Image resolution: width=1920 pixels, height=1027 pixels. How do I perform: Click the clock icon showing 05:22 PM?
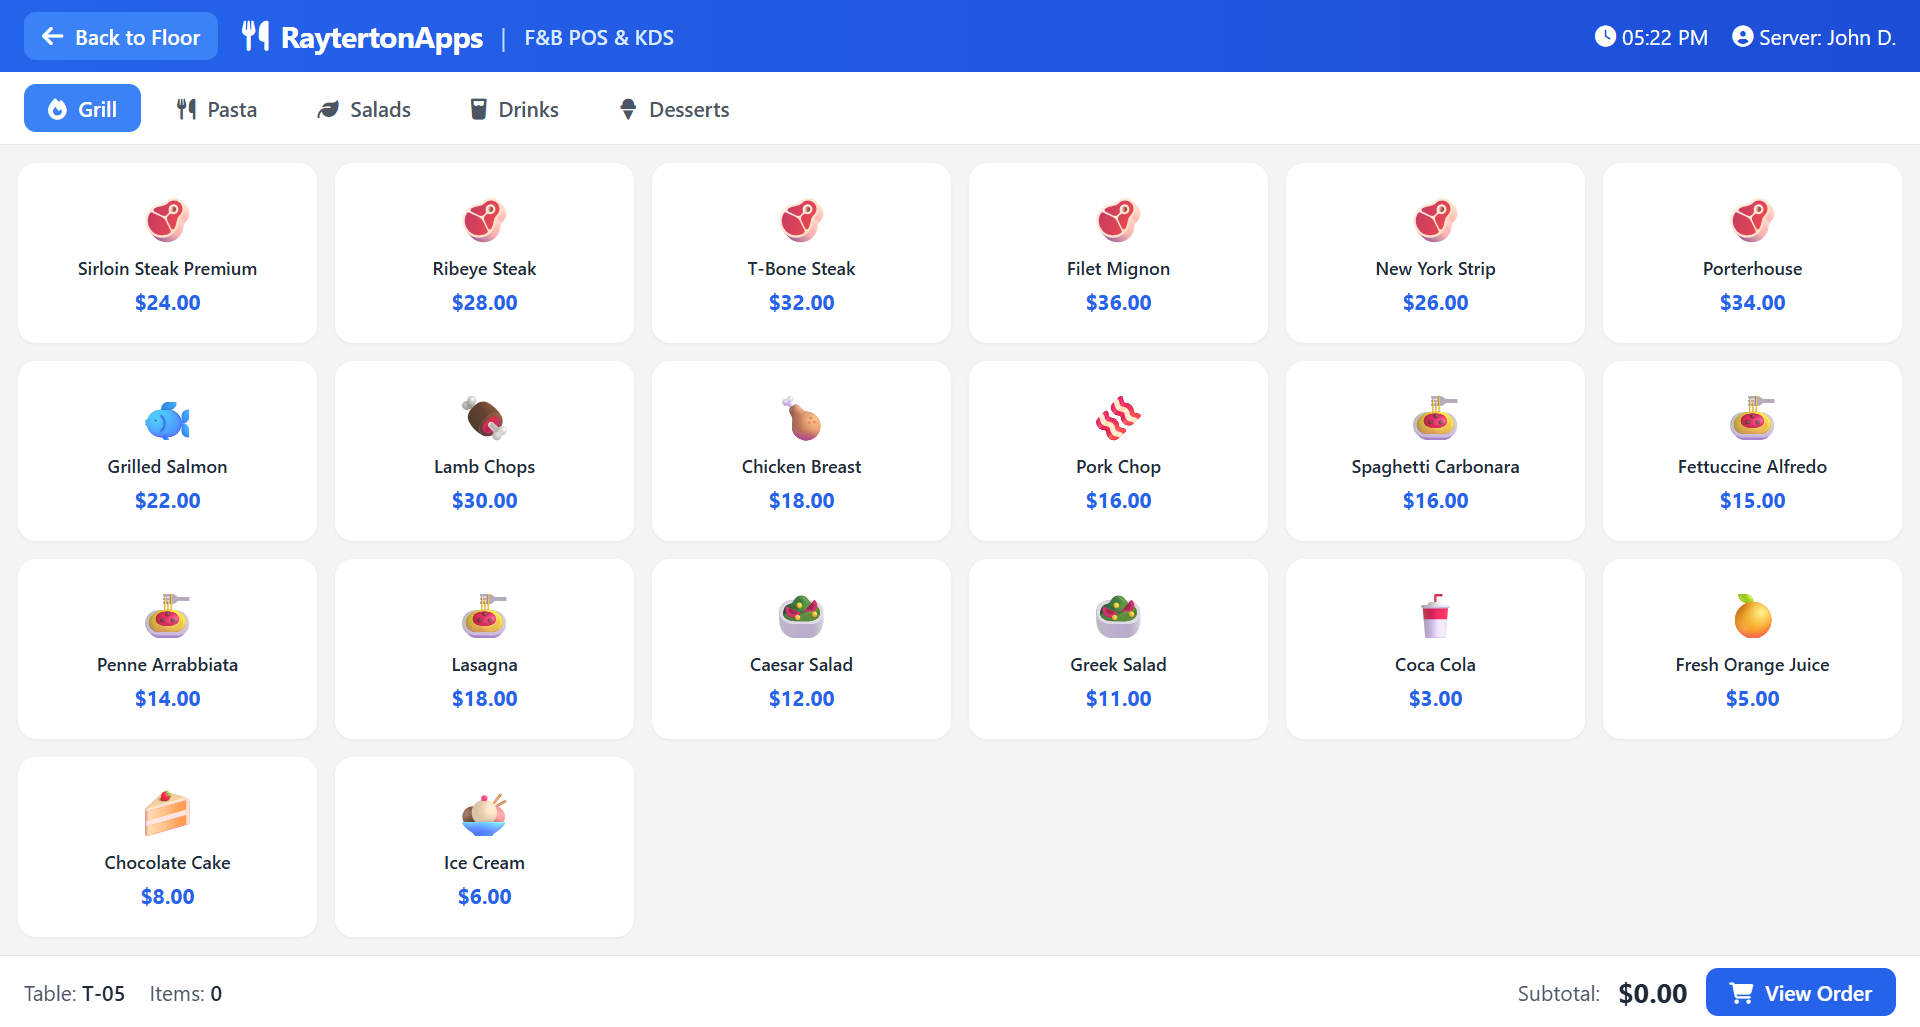coord(1605,36)
